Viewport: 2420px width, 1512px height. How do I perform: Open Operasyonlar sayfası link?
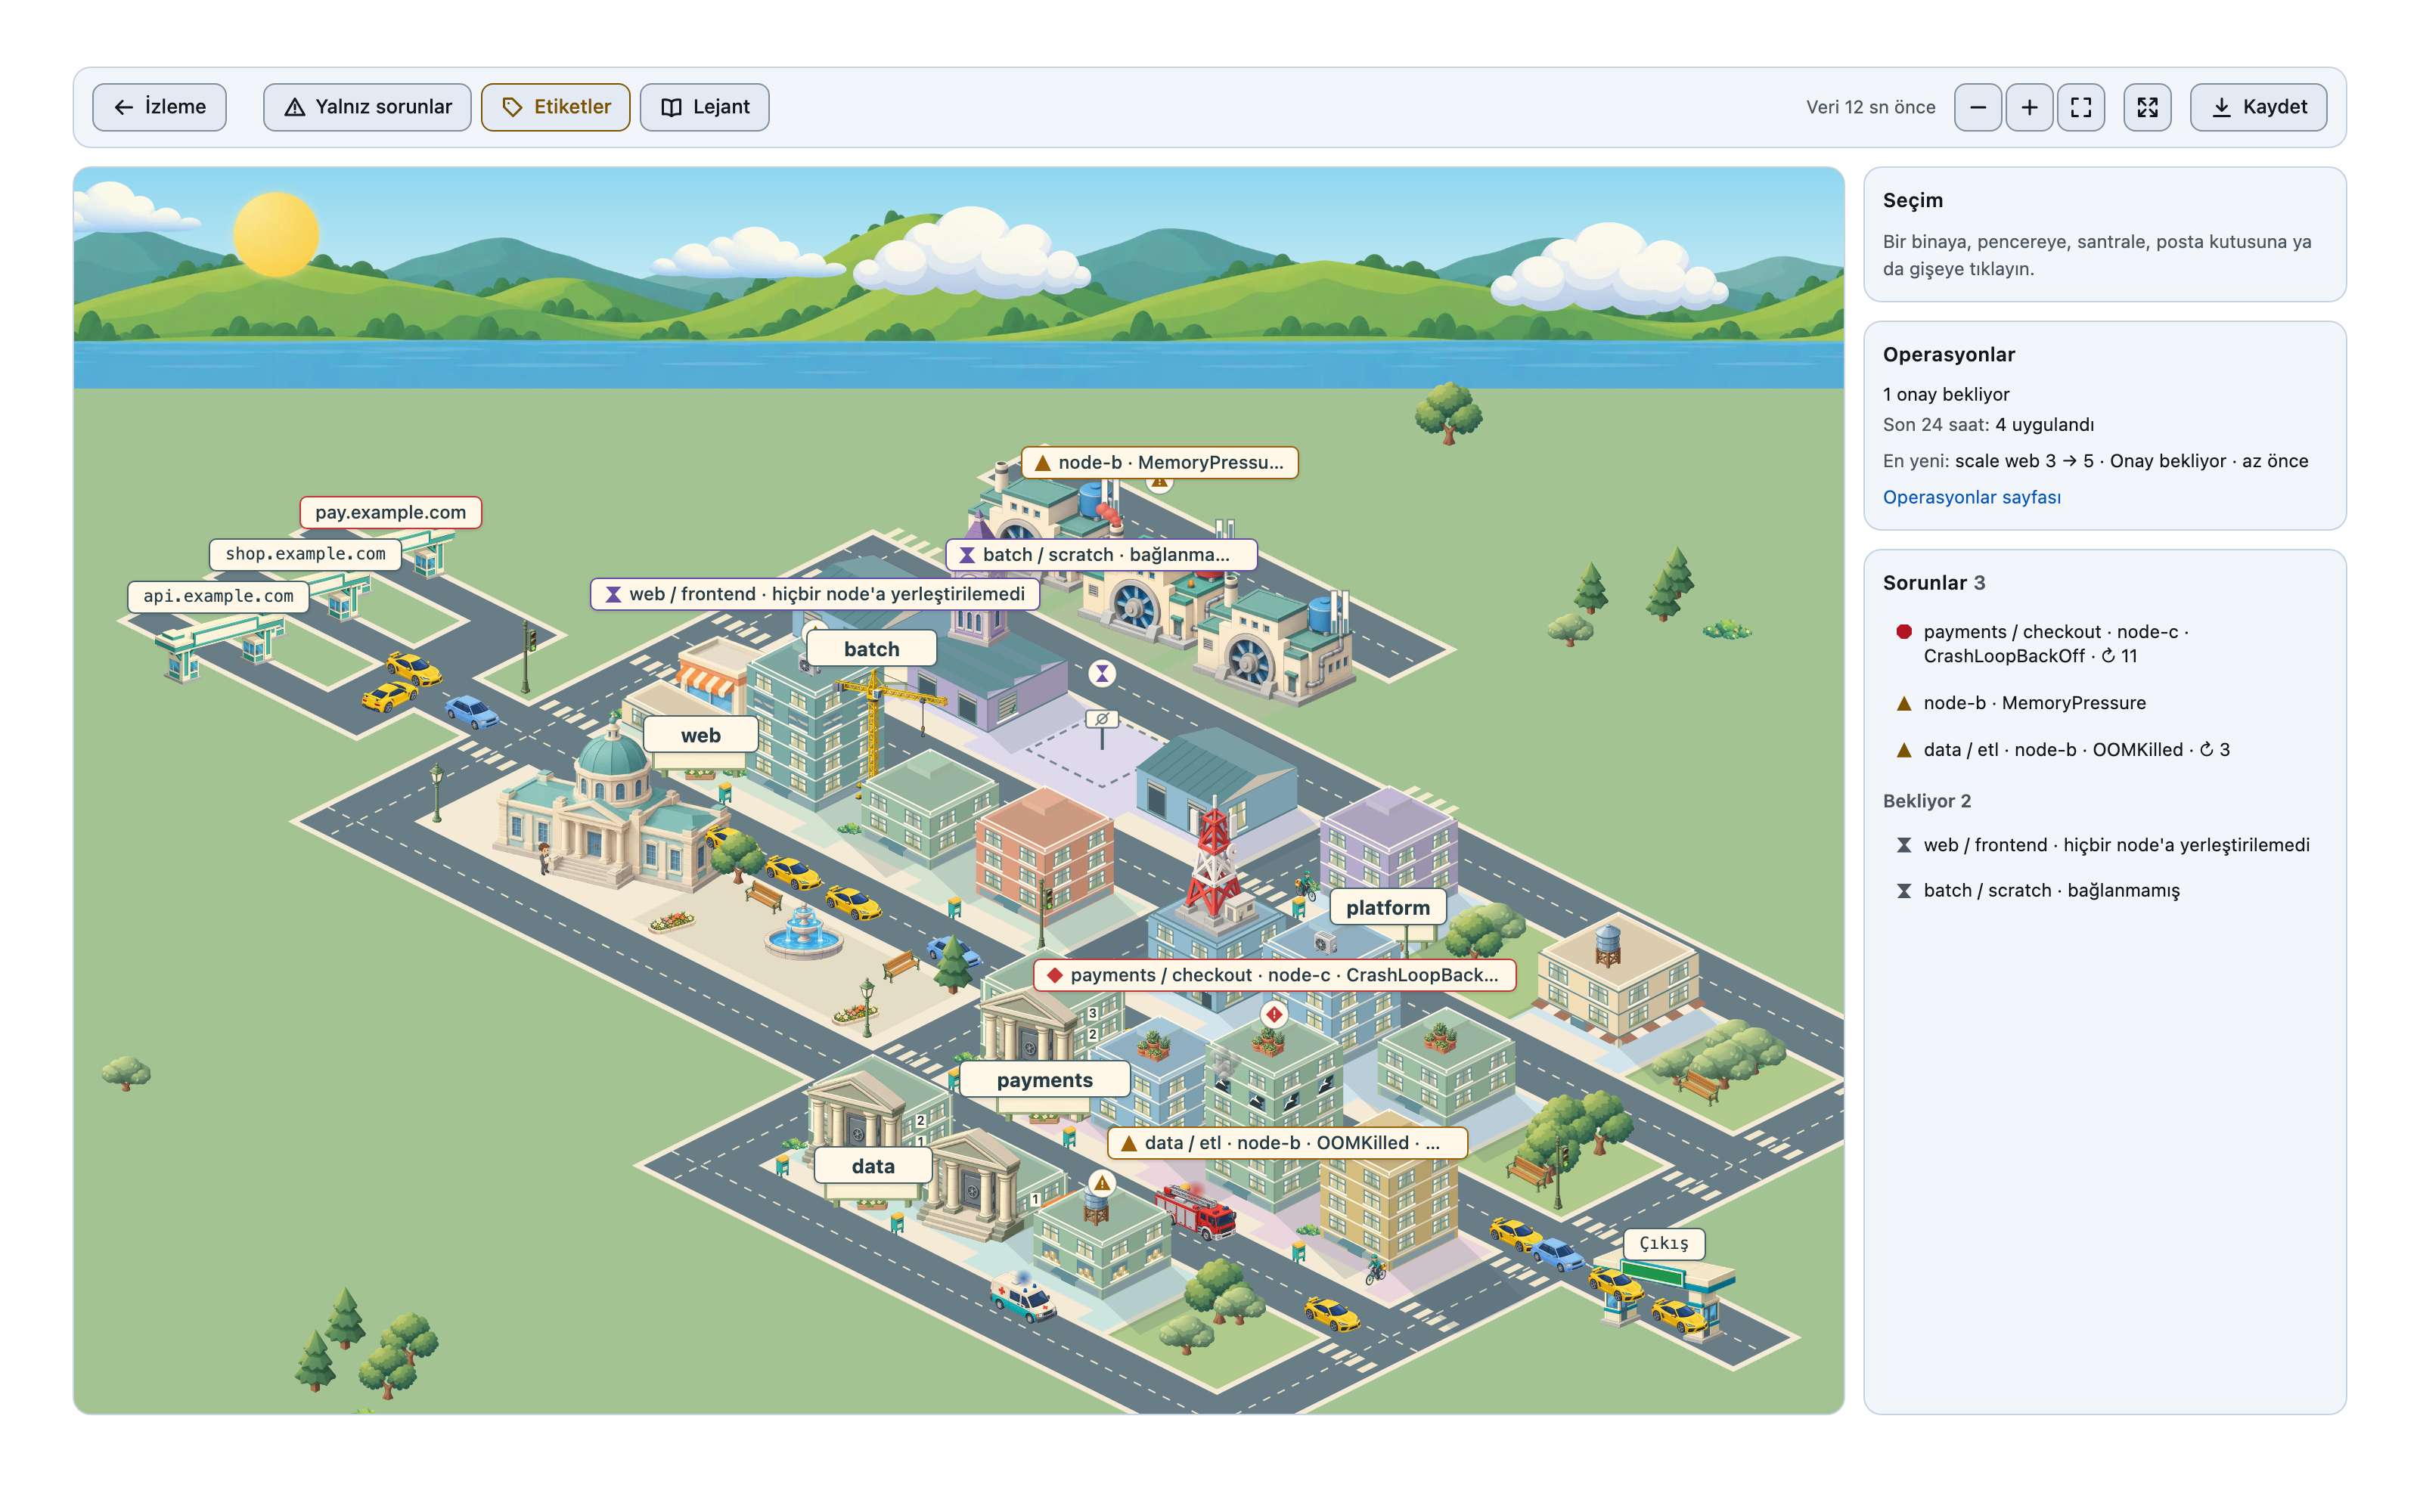1971,497
